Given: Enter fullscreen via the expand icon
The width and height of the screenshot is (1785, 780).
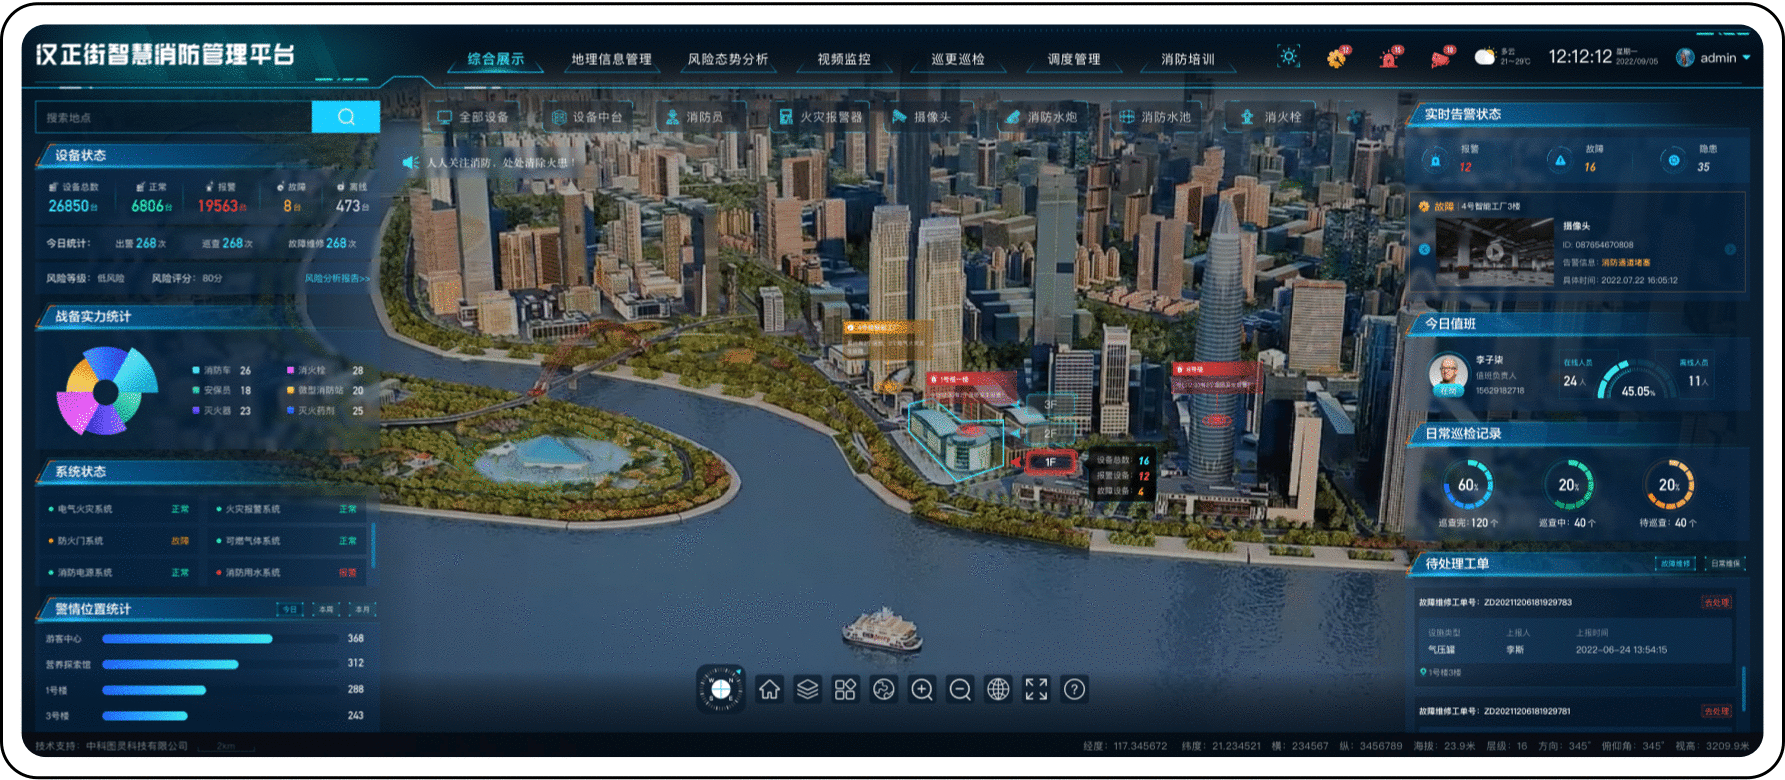Looking at the screenshot, I should [1036, 689].
